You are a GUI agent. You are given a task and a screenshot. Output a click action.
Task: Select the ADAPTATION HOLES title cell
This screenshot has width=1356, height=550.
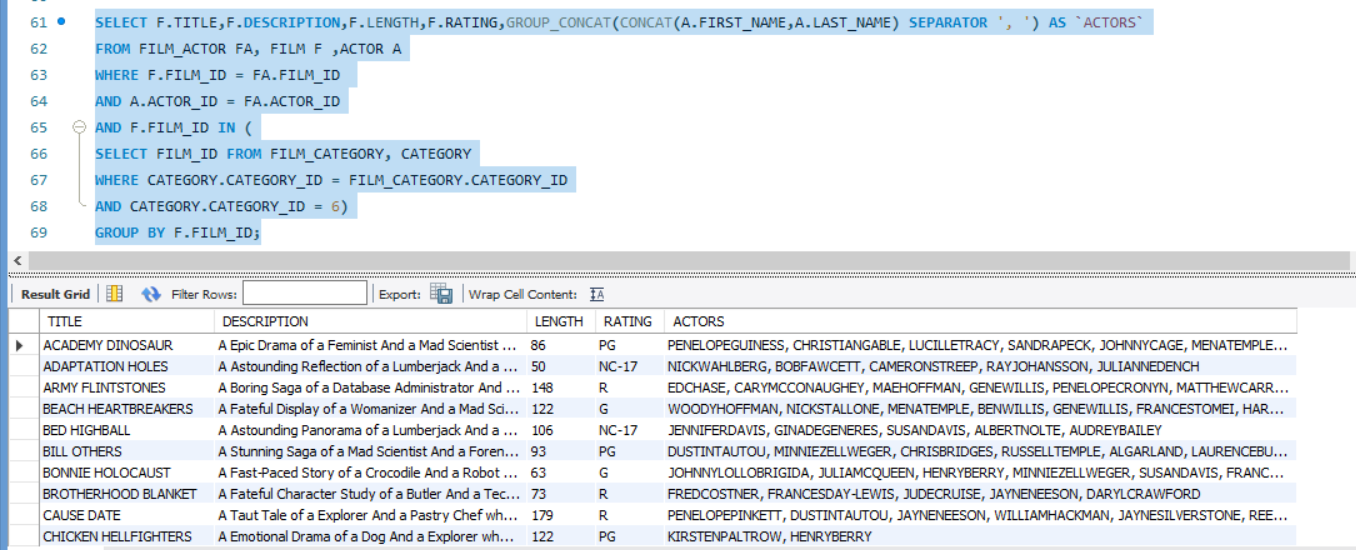pyautogui.click(x=125, y=366)
